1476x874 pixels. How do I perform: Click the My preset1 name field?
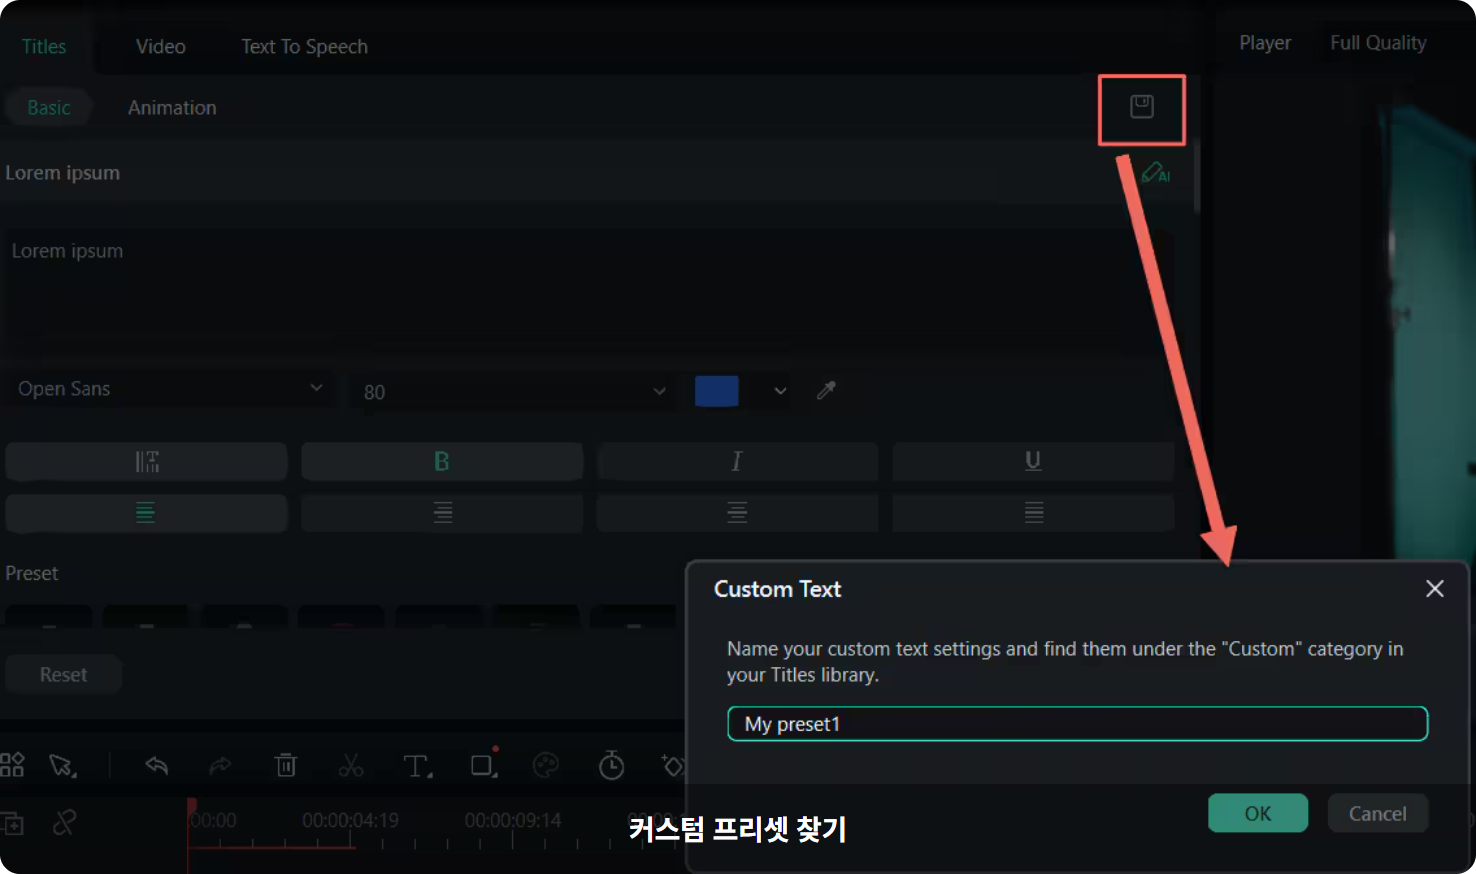[x=1077, y=724]
